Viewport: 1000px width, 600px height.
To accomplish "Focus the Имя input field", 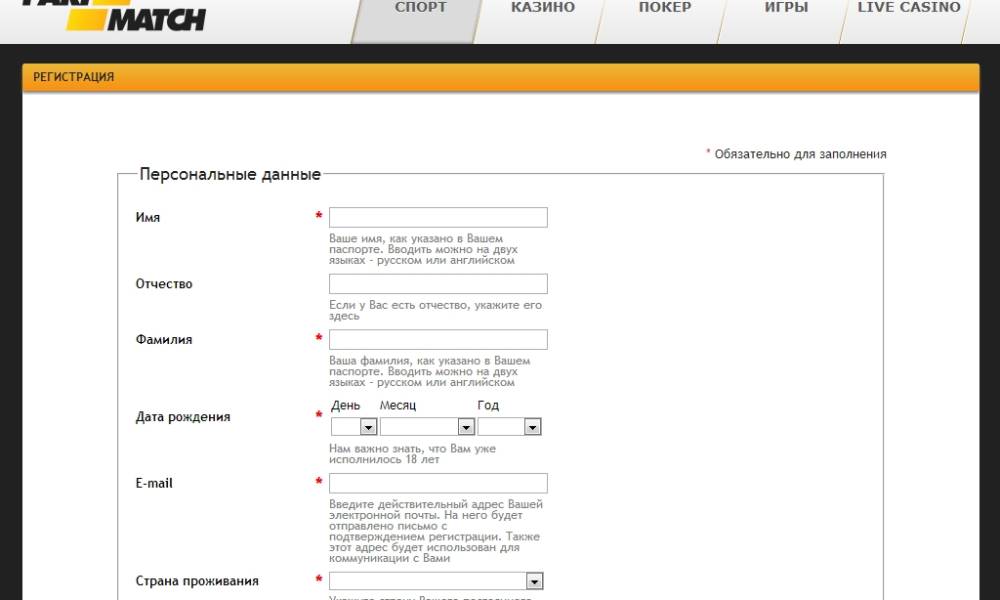I will click(438, 217).
